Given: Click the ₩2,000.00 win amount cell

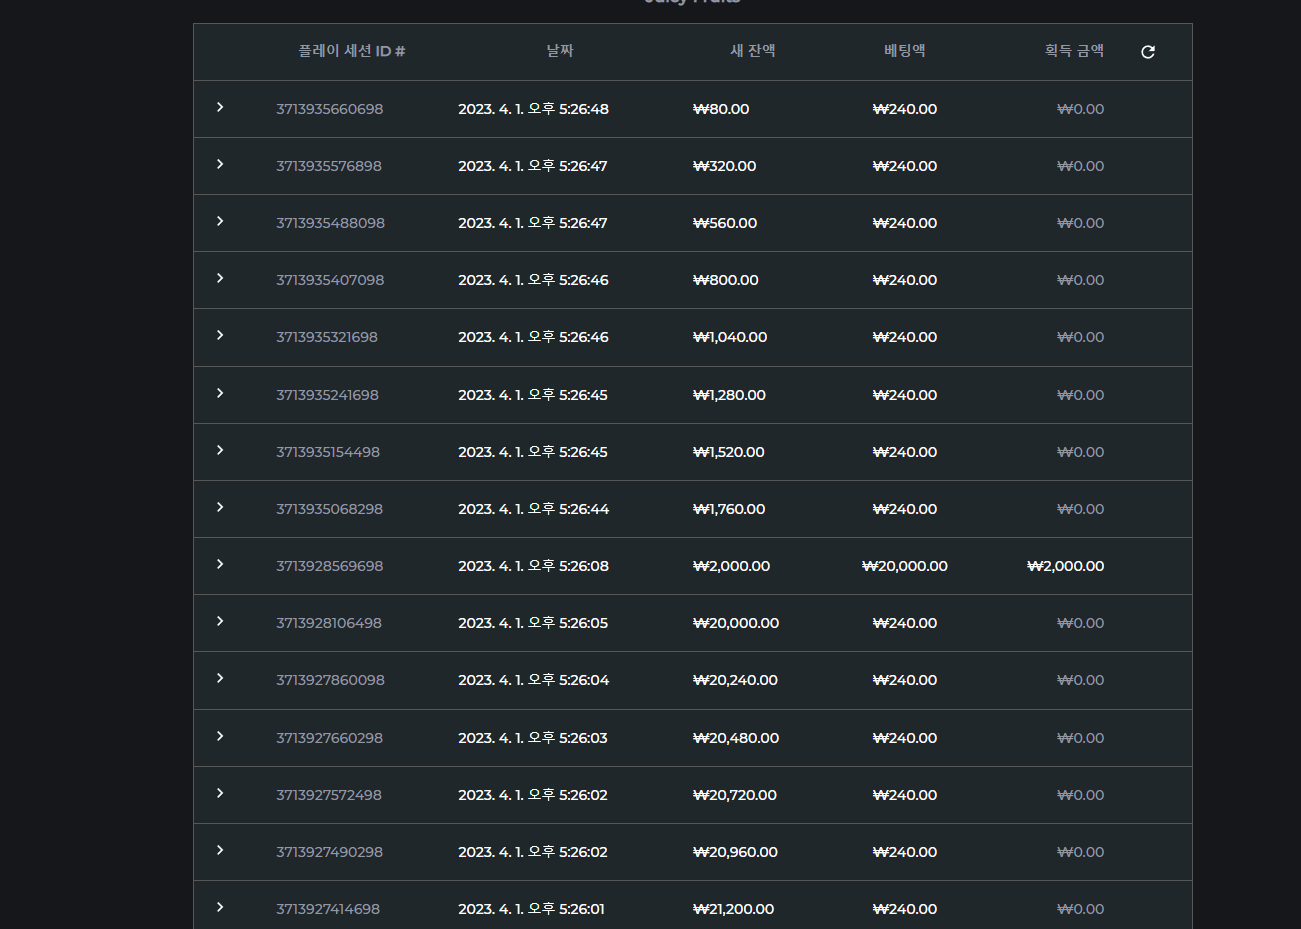Looking at the screenshot, I should pos(1066,566).
